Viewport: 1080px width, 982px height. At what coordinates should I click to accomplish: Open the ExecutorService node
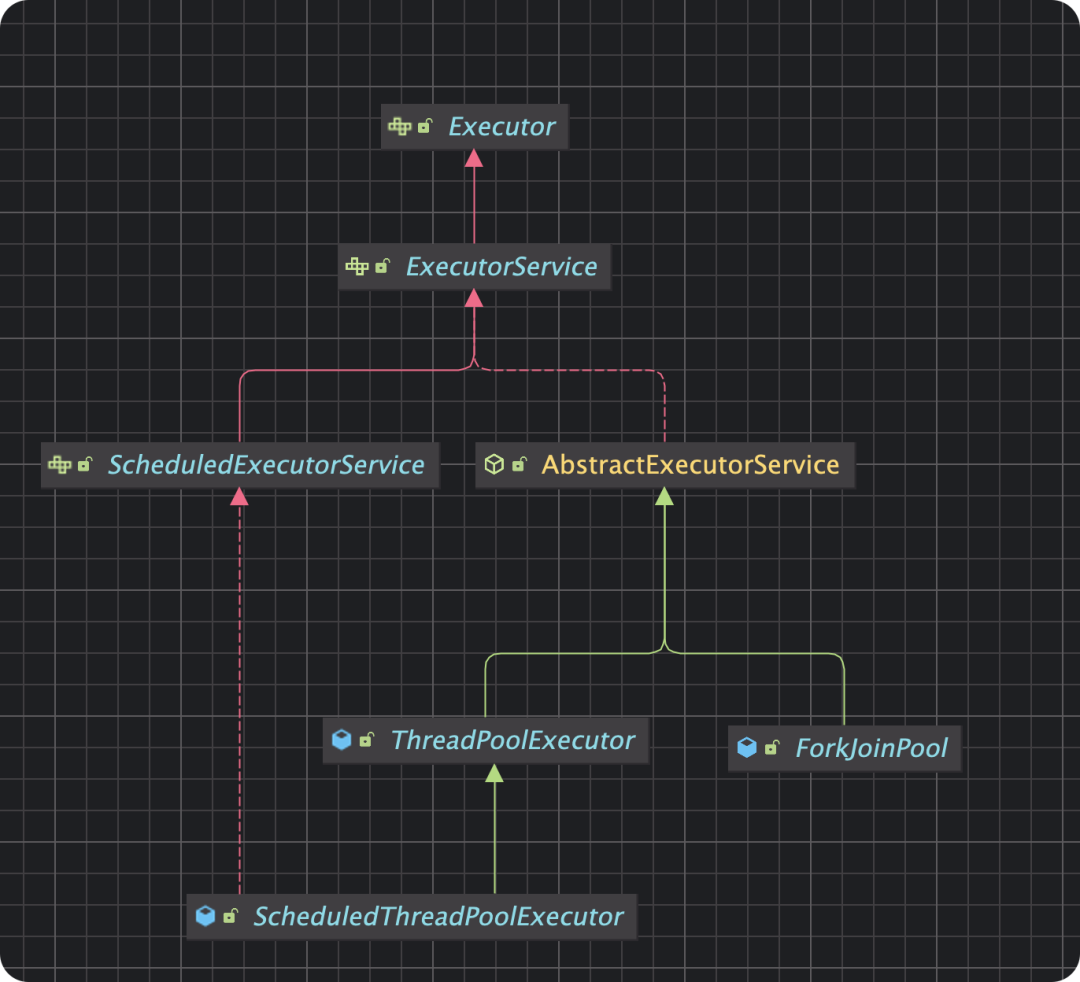pos(501,267)
